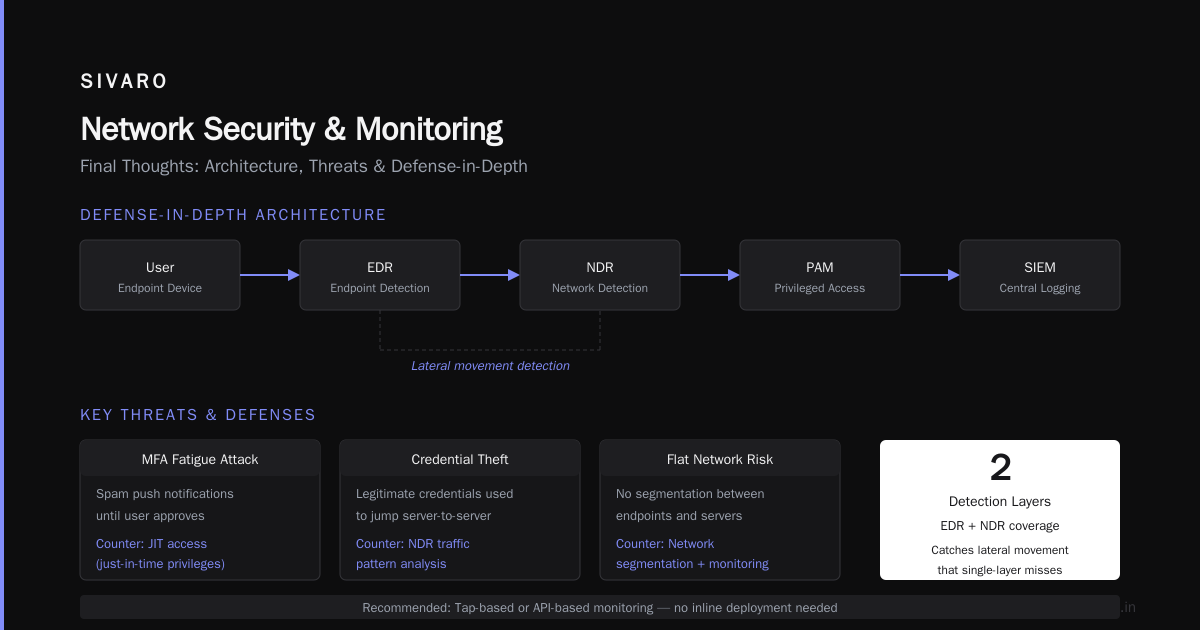Click the Network Security & Monitoring title

291,129
